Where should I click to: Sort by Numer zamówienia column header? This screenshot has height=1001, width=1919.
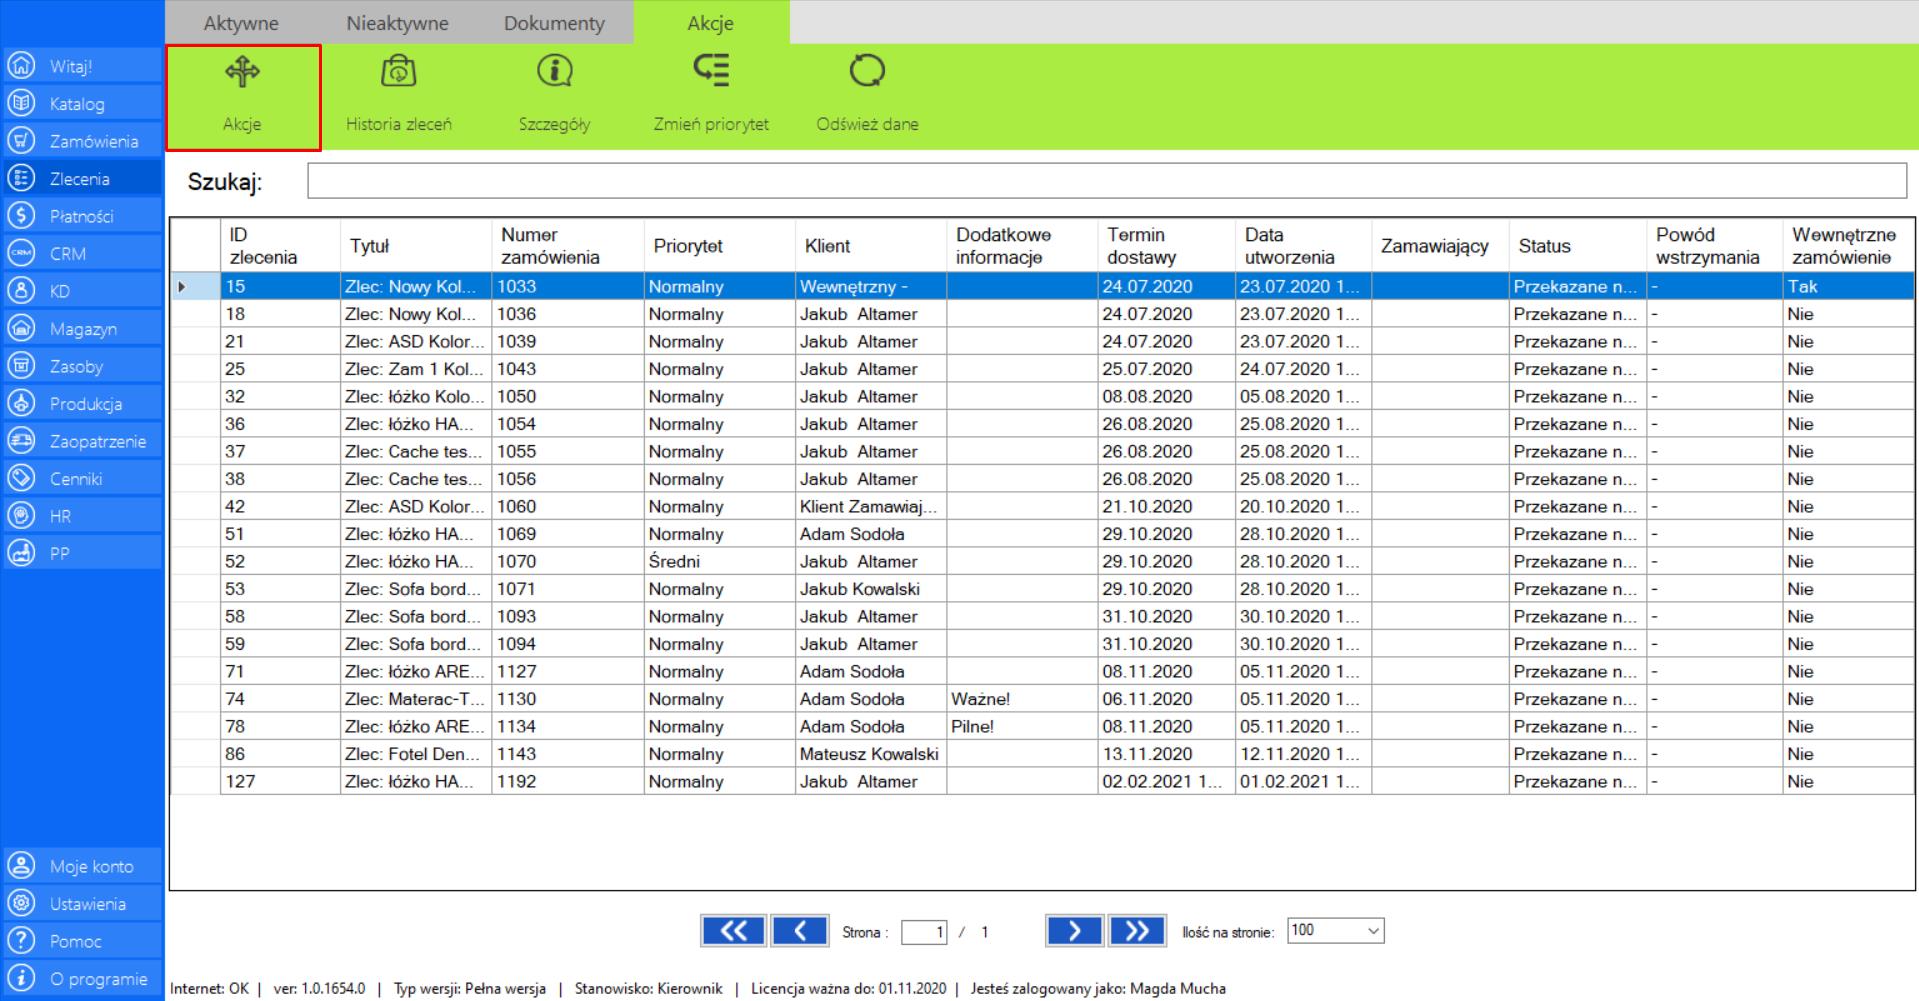coord(568,246)
